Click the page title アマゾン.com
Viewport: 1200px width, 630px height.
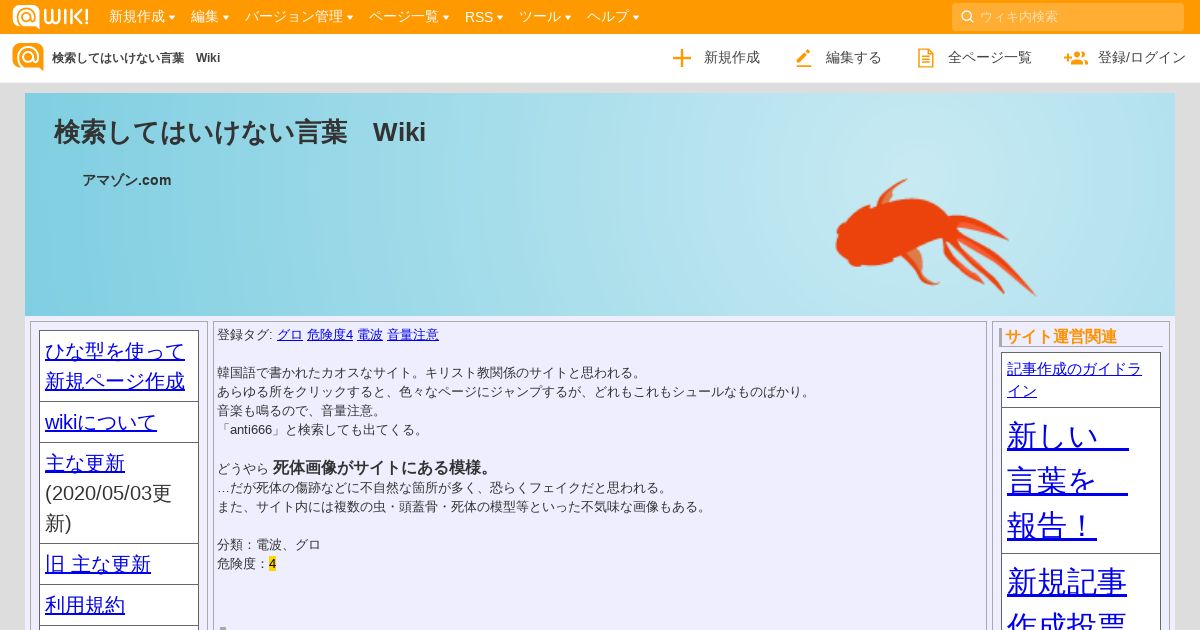(x=127, y=180)
